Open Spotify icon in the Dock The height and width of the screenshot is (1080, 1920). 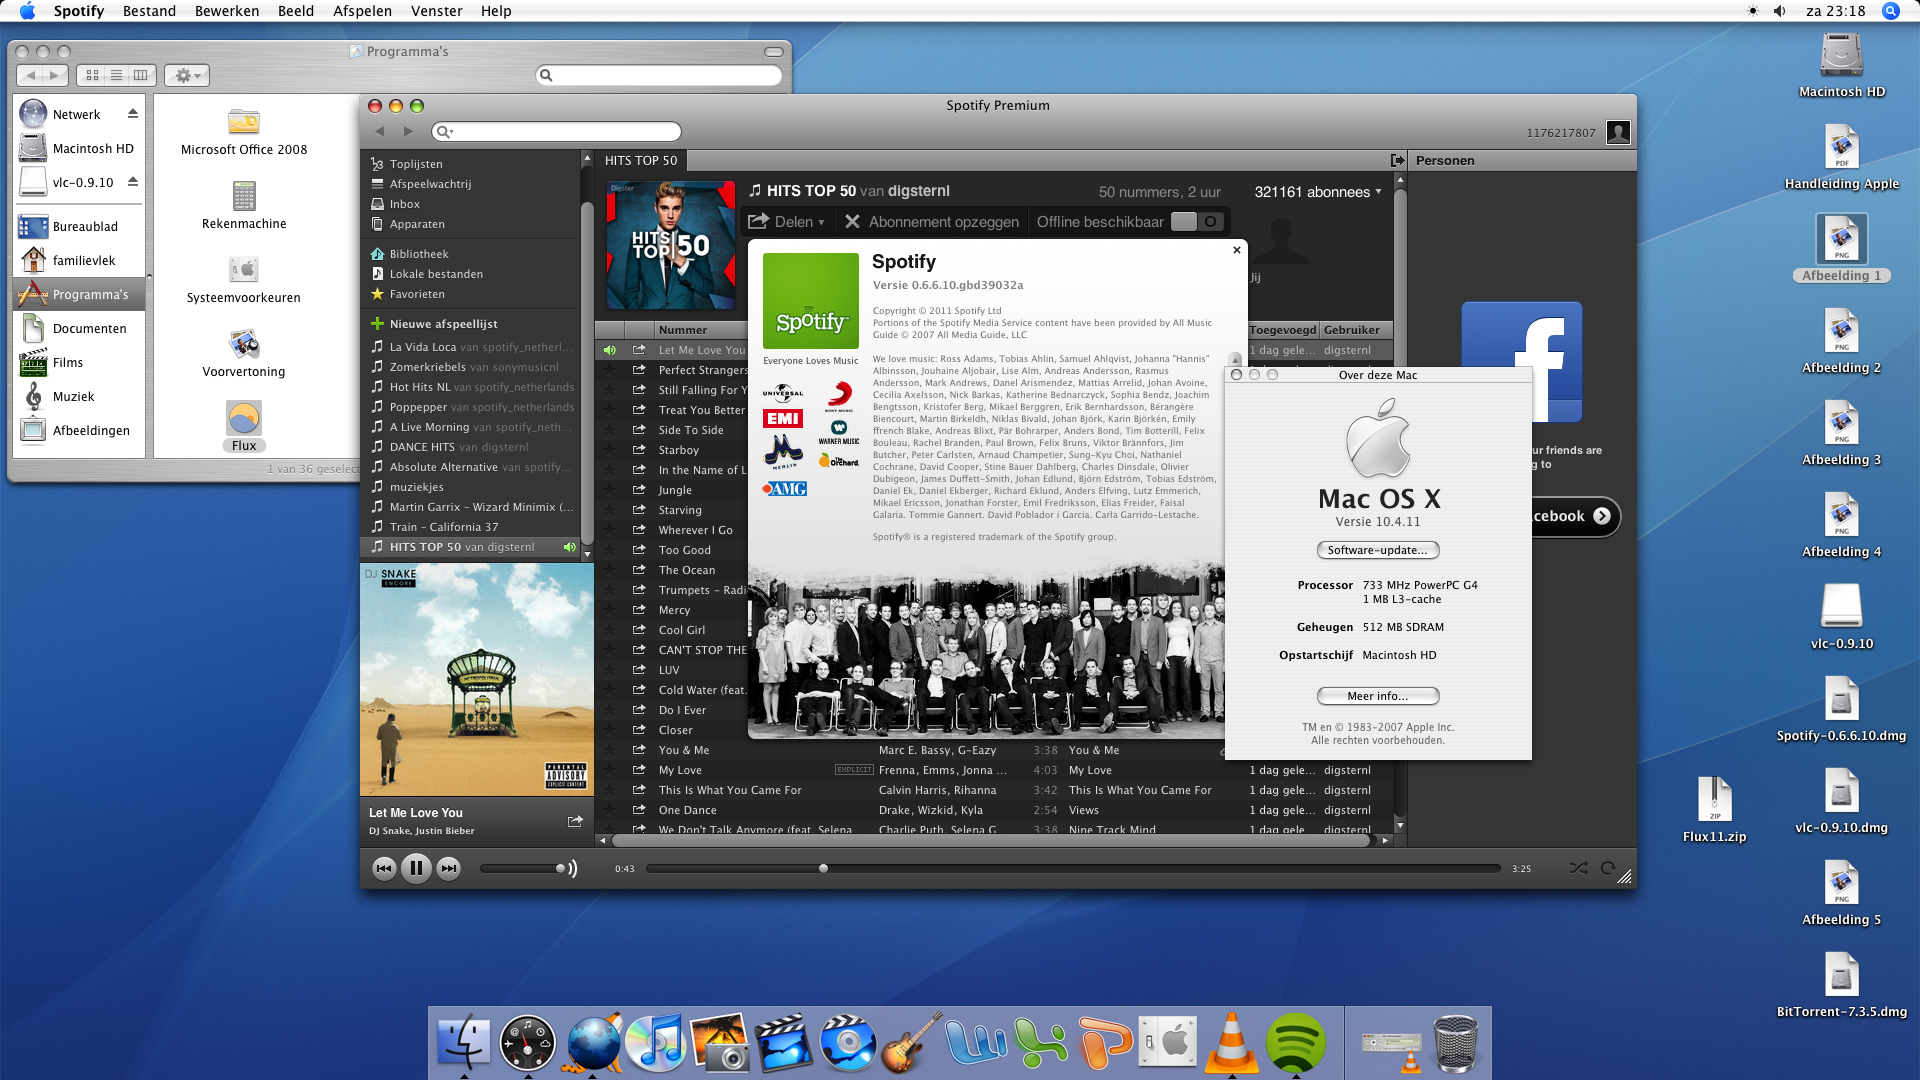point(1295,1042)
